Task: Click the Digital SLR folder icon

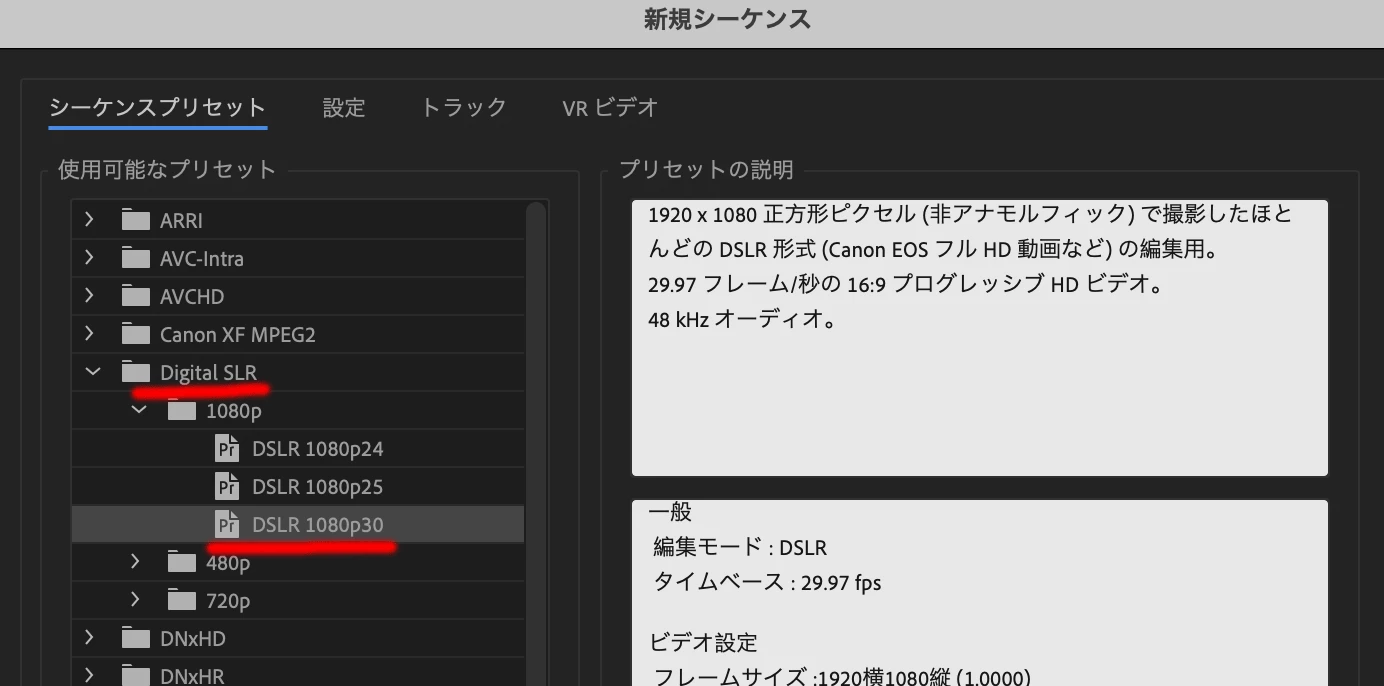Action: click(135, 372)
